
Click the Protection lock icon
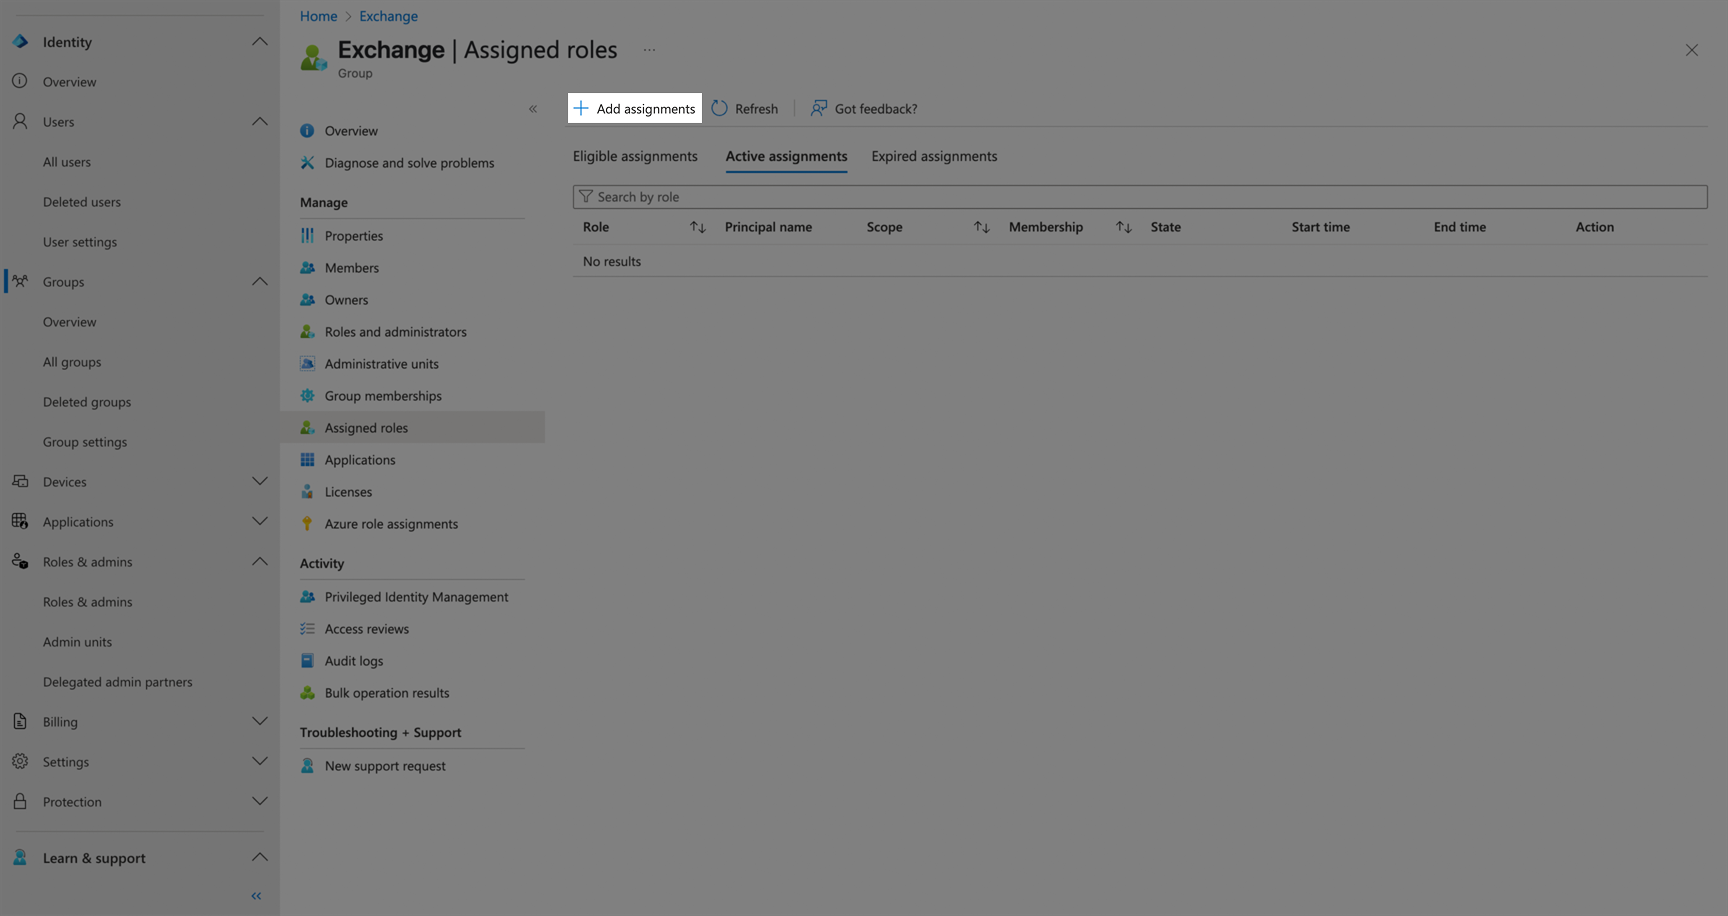coord(20,801)
